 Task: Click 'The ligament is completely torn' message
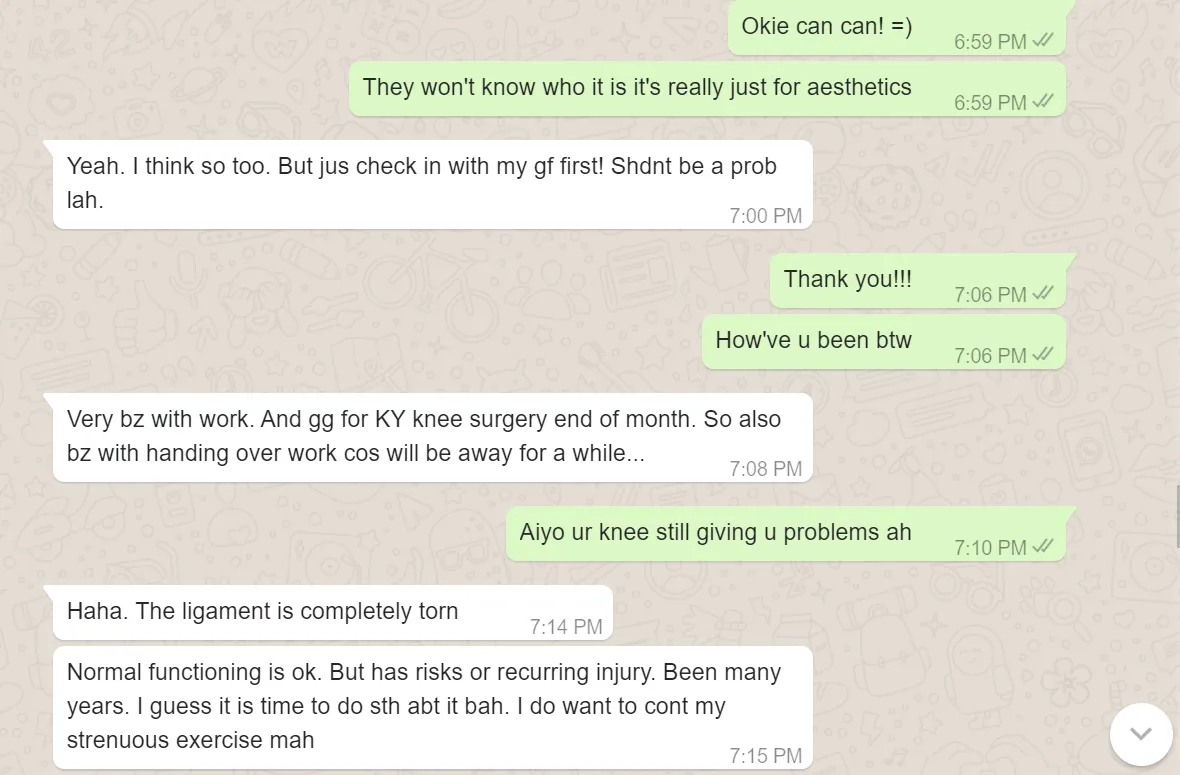point(333,612)
